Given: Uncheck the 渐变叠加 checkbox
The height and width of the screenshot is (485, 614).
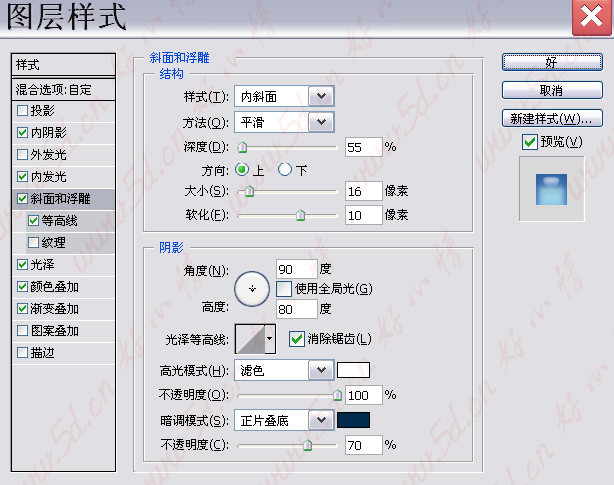Looking at the screenshot, I should point(22,308).
